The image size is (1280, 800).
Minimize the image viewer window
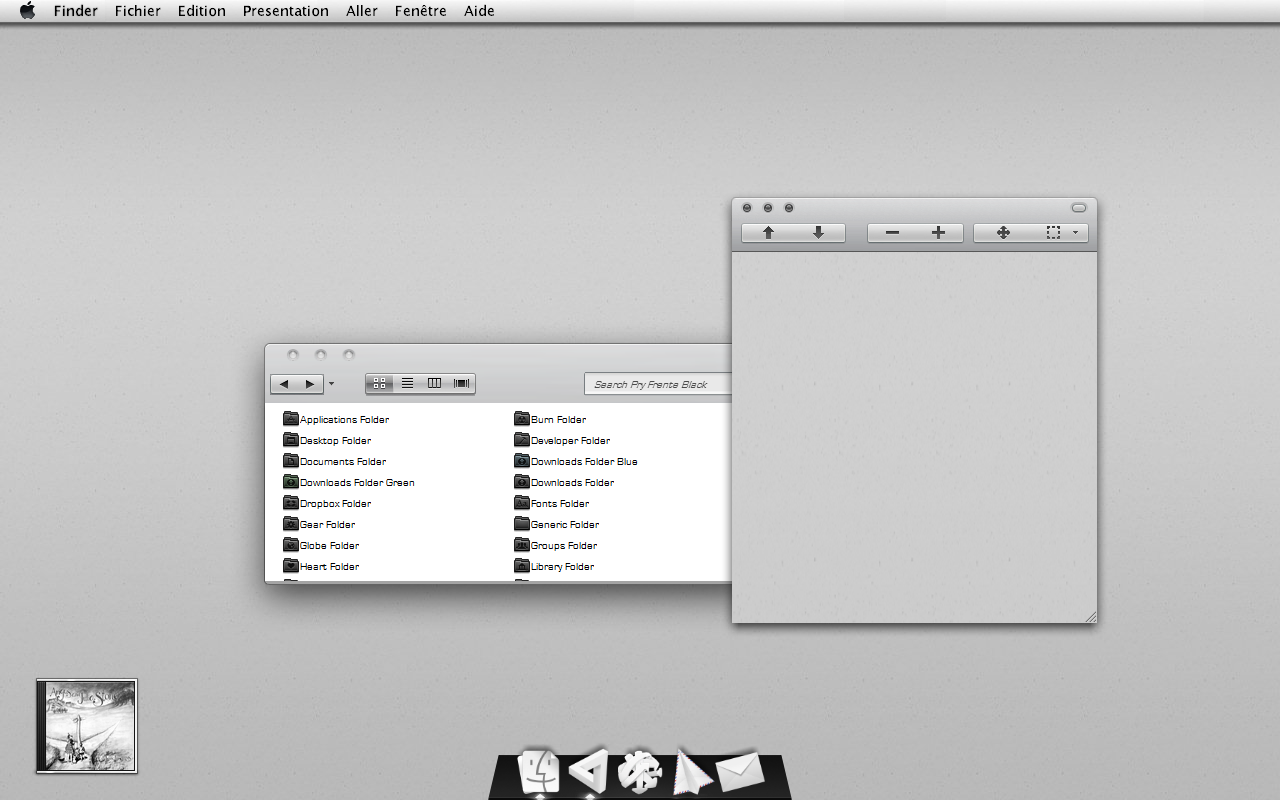coord(768,208)
